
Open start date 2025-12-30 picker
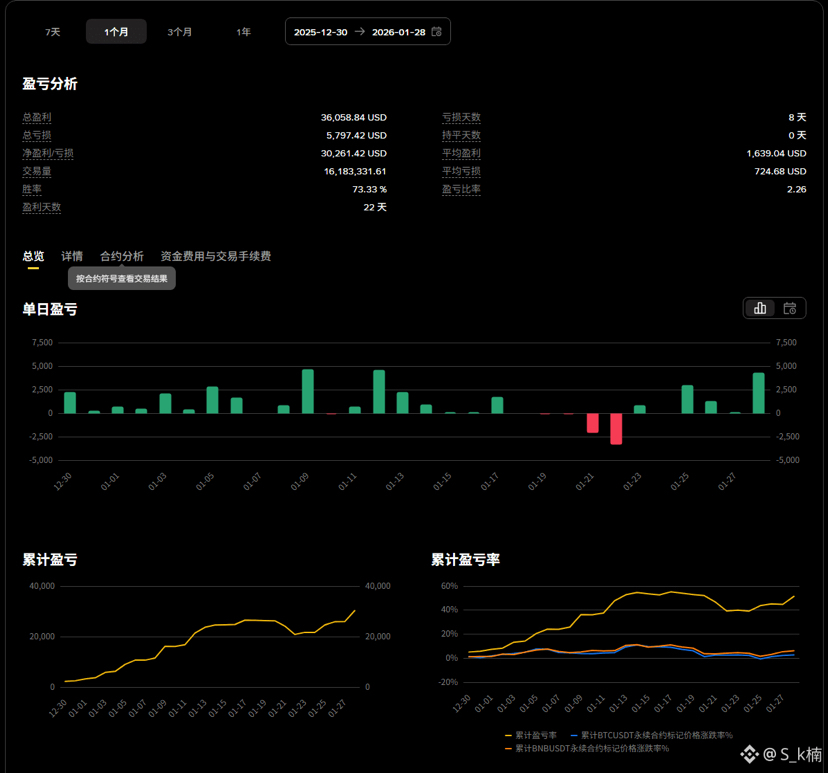(320, 32)
